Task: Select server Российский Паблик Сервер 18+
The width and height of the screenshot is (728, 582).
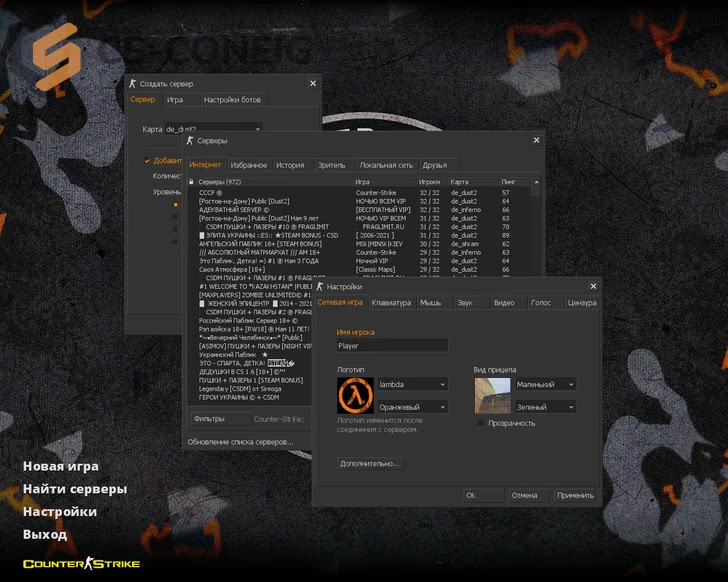Action: point(251,320)
